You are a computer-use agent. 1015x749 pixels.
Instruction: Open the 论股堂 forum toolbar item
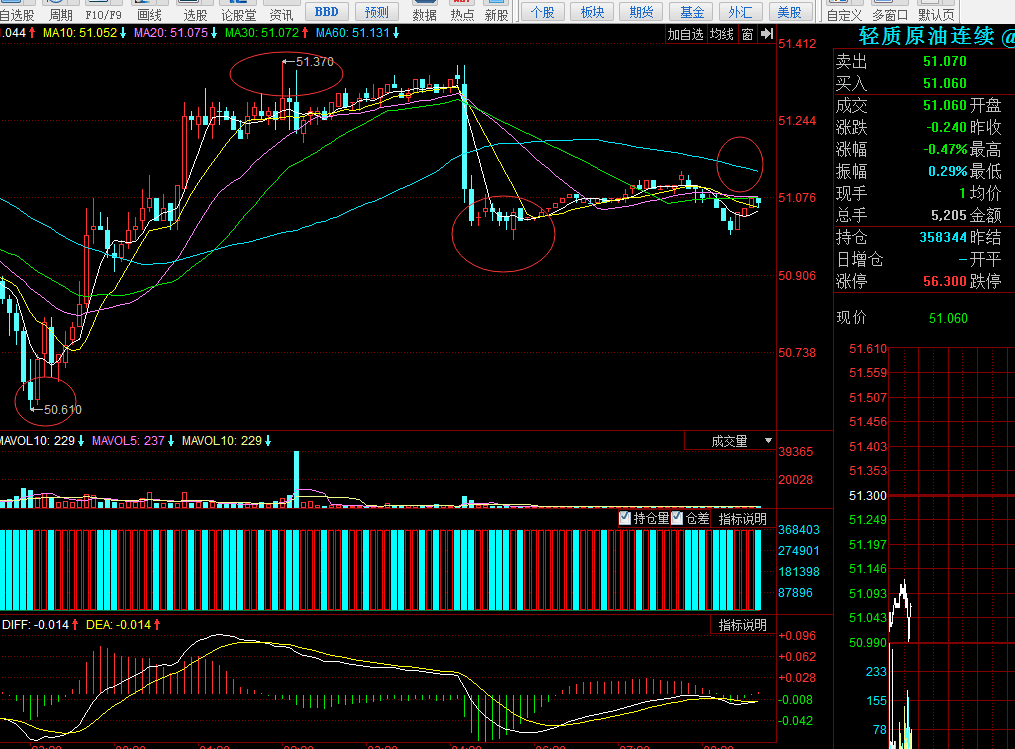[x=238, y=10]
